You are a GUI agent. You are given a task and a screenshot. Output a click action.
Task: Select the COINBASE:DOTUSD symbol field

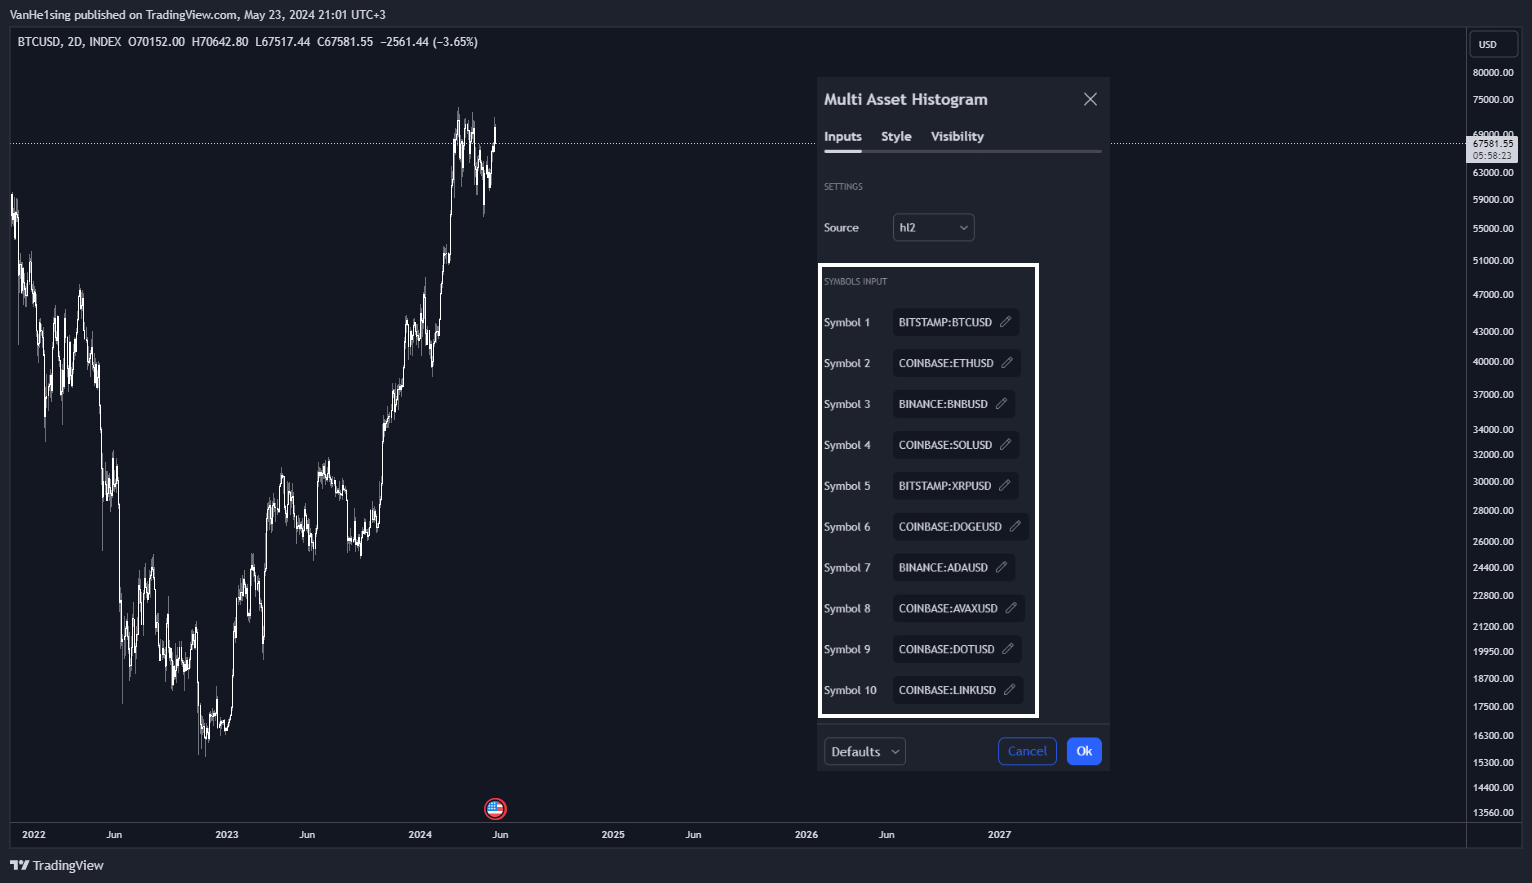click(957, 650)
